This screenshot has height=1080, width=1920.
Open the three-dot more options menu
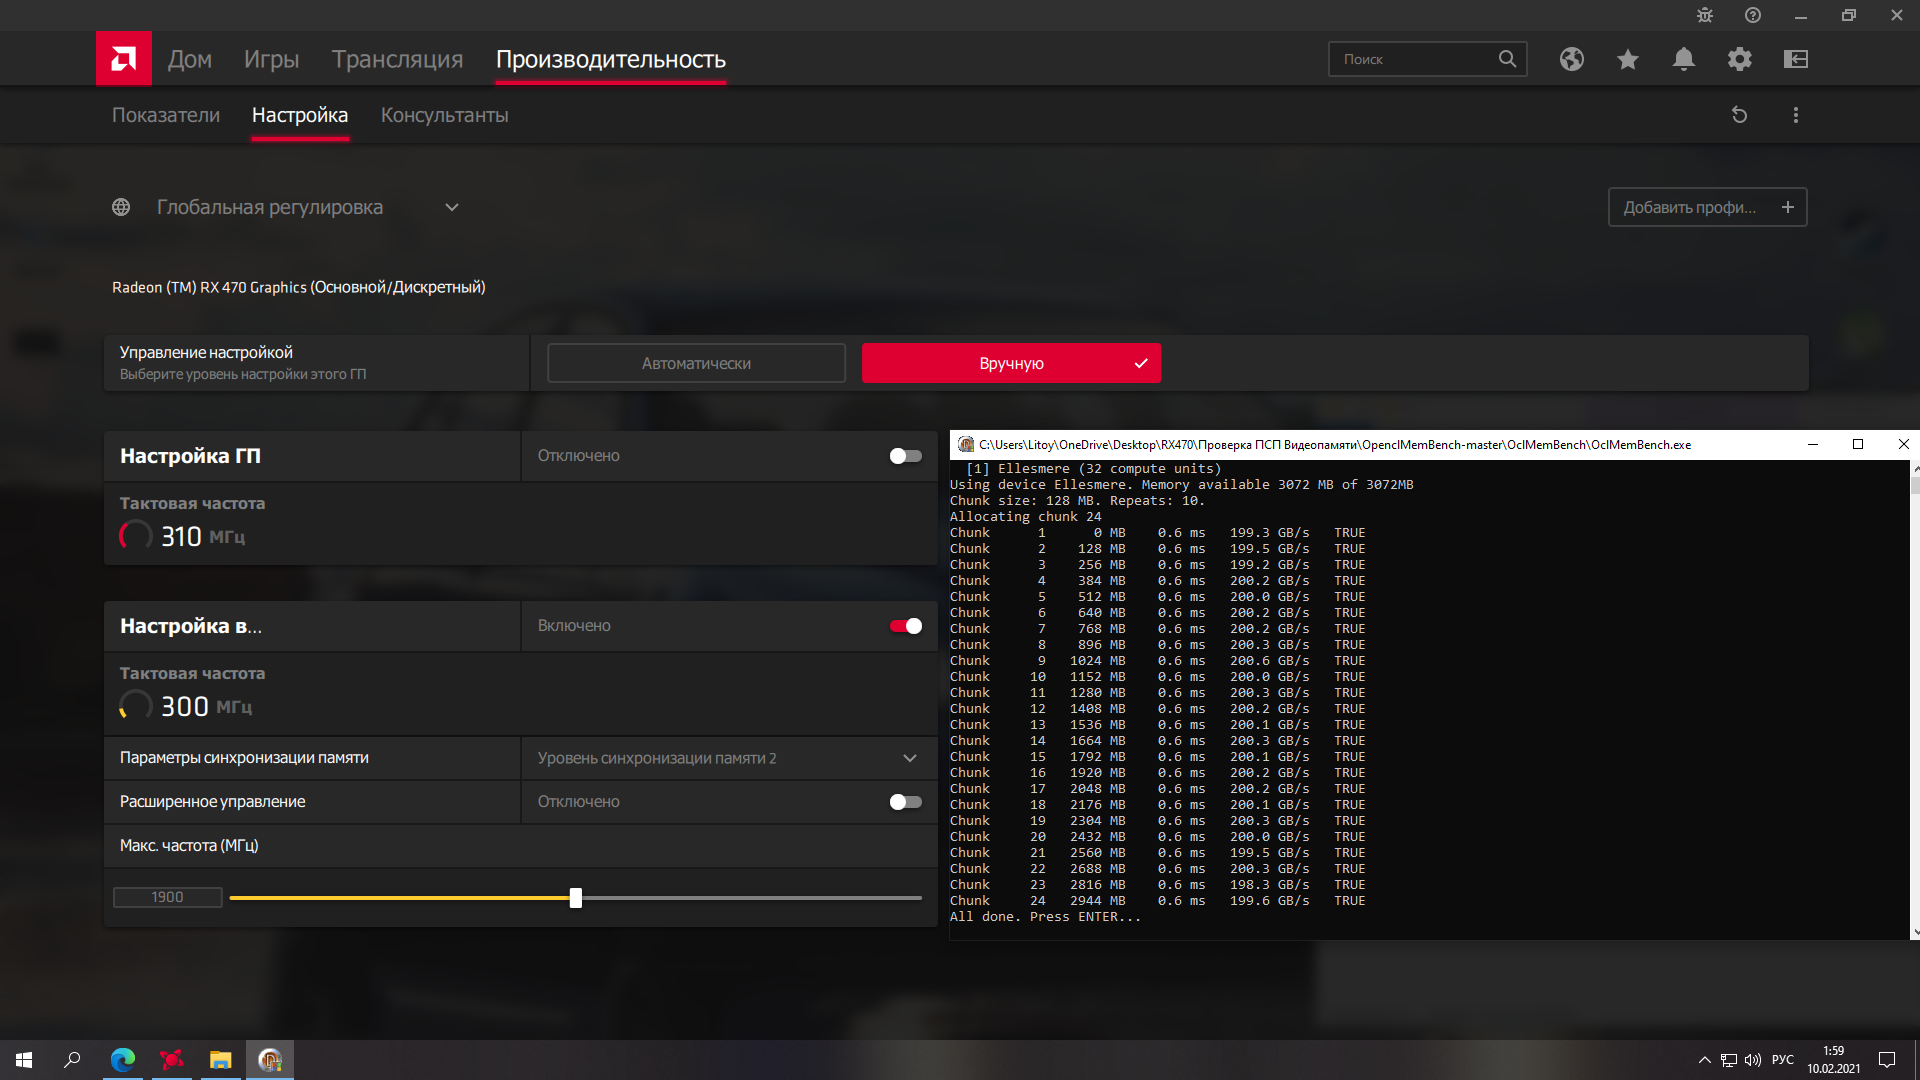pyautogui.click(x=1795, y=115)
